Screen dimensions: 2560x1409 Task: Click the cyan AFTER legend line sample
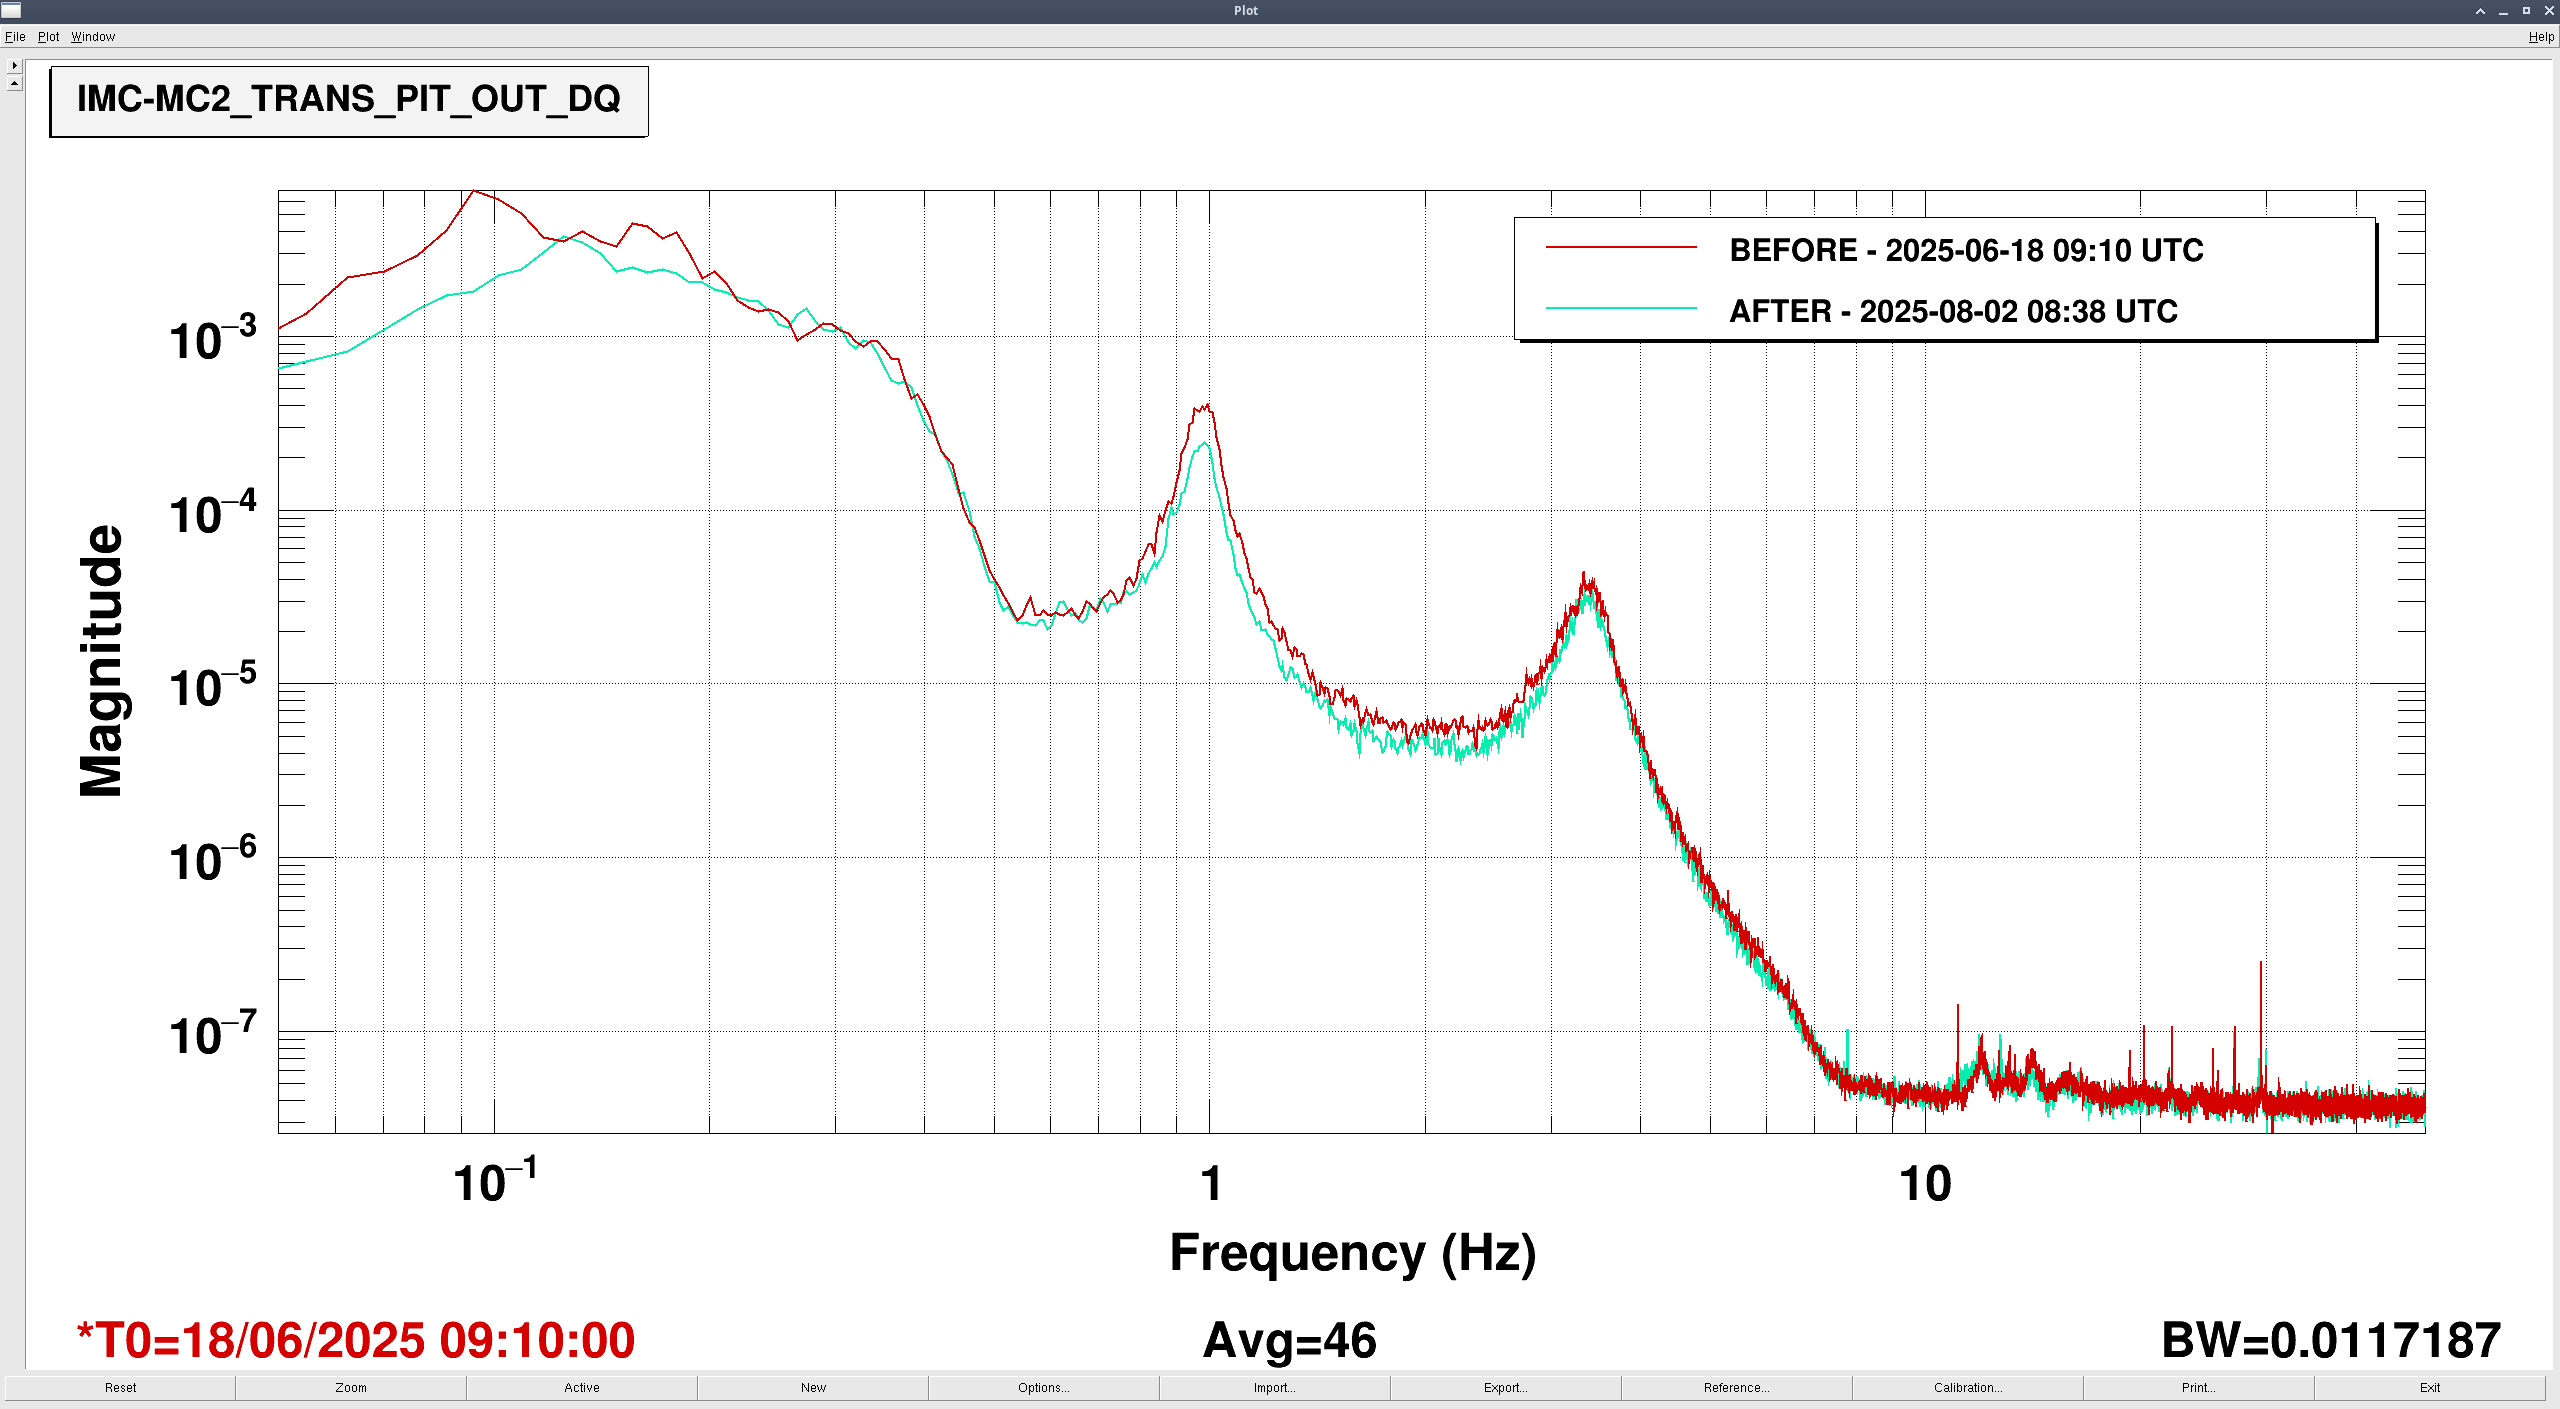1621,308
